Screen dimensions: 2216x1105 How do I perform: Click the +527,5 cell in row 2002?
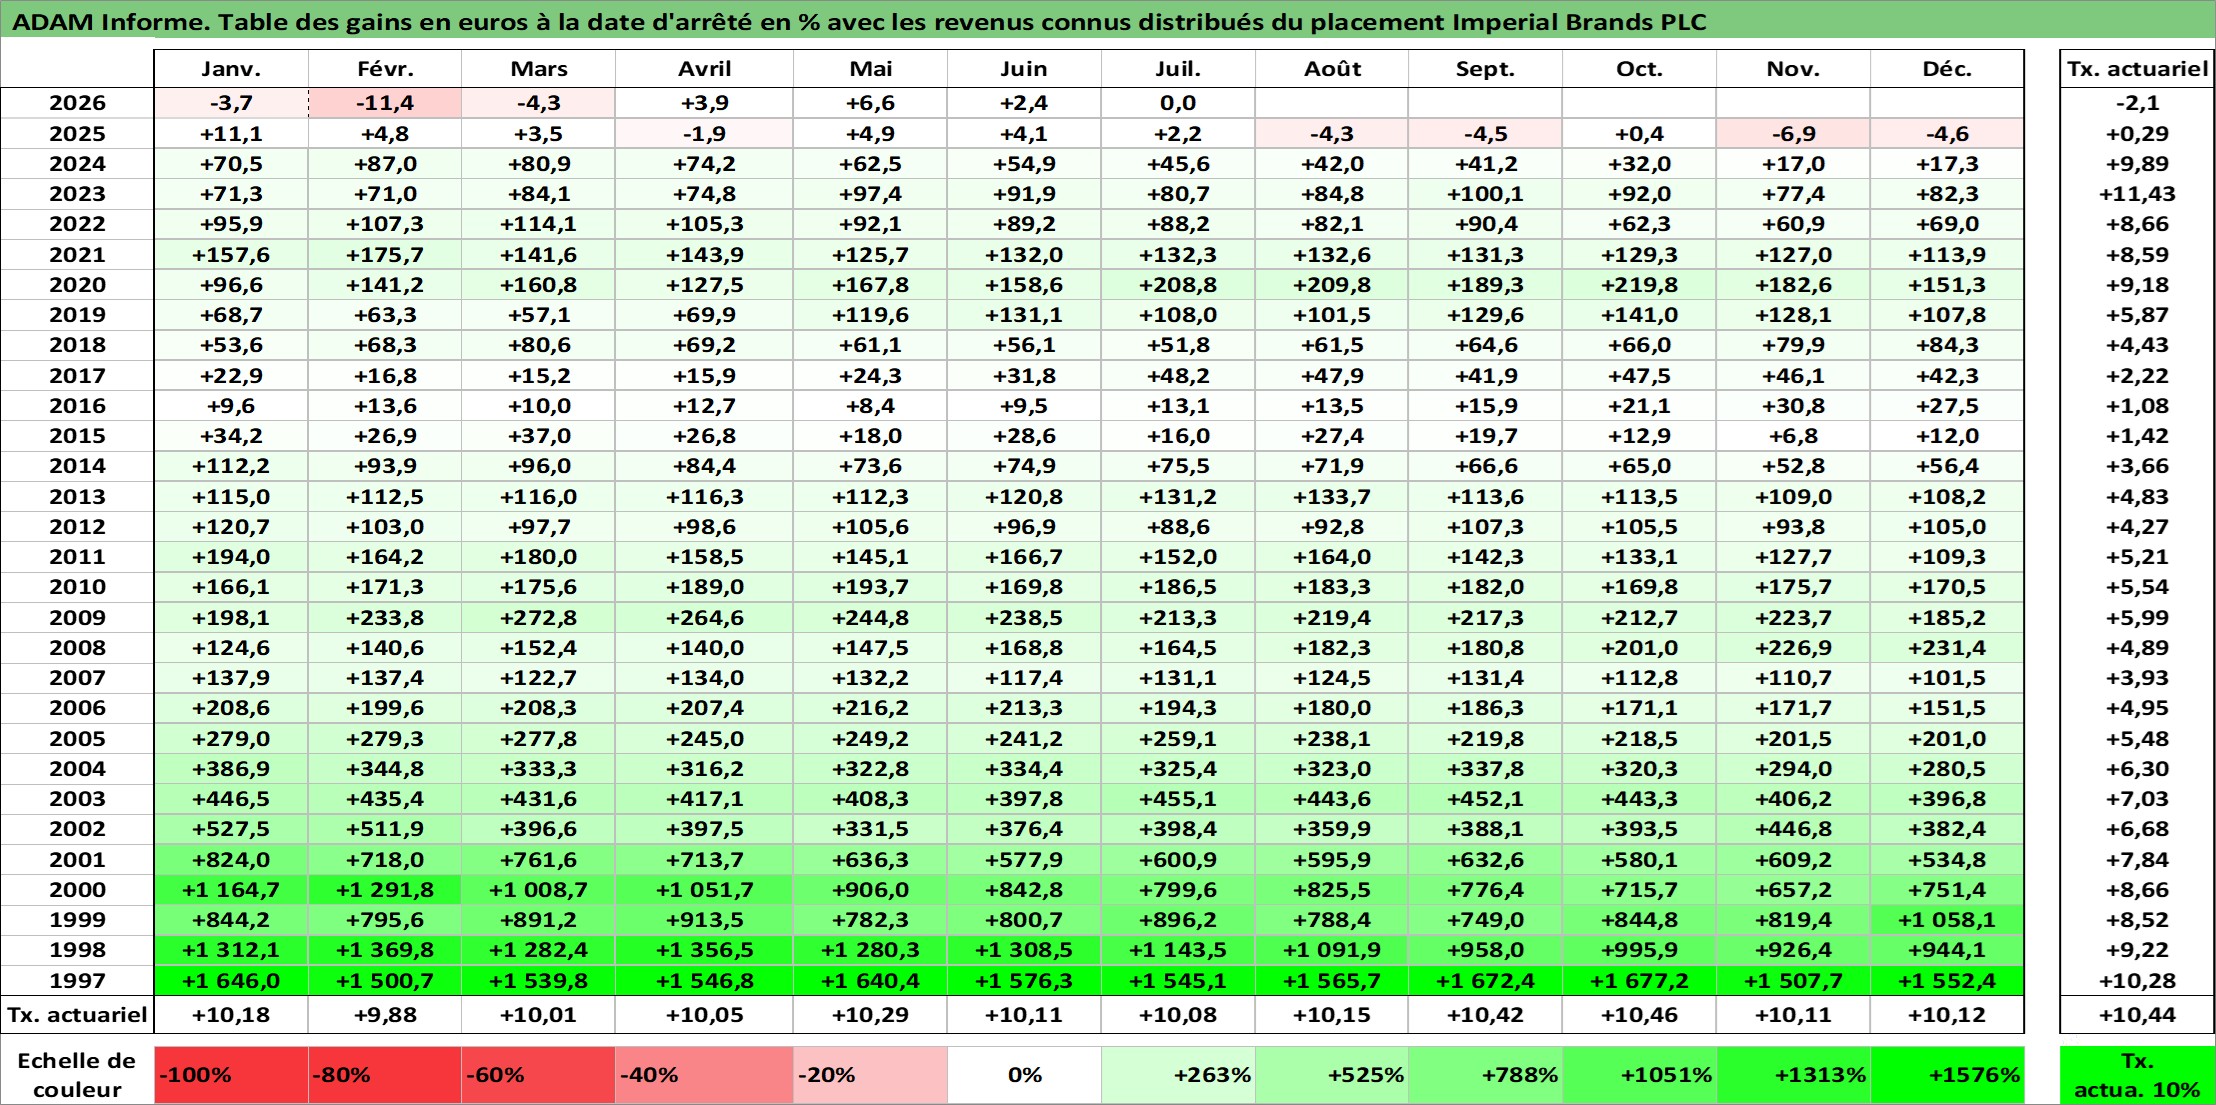[x=231, y=829]
